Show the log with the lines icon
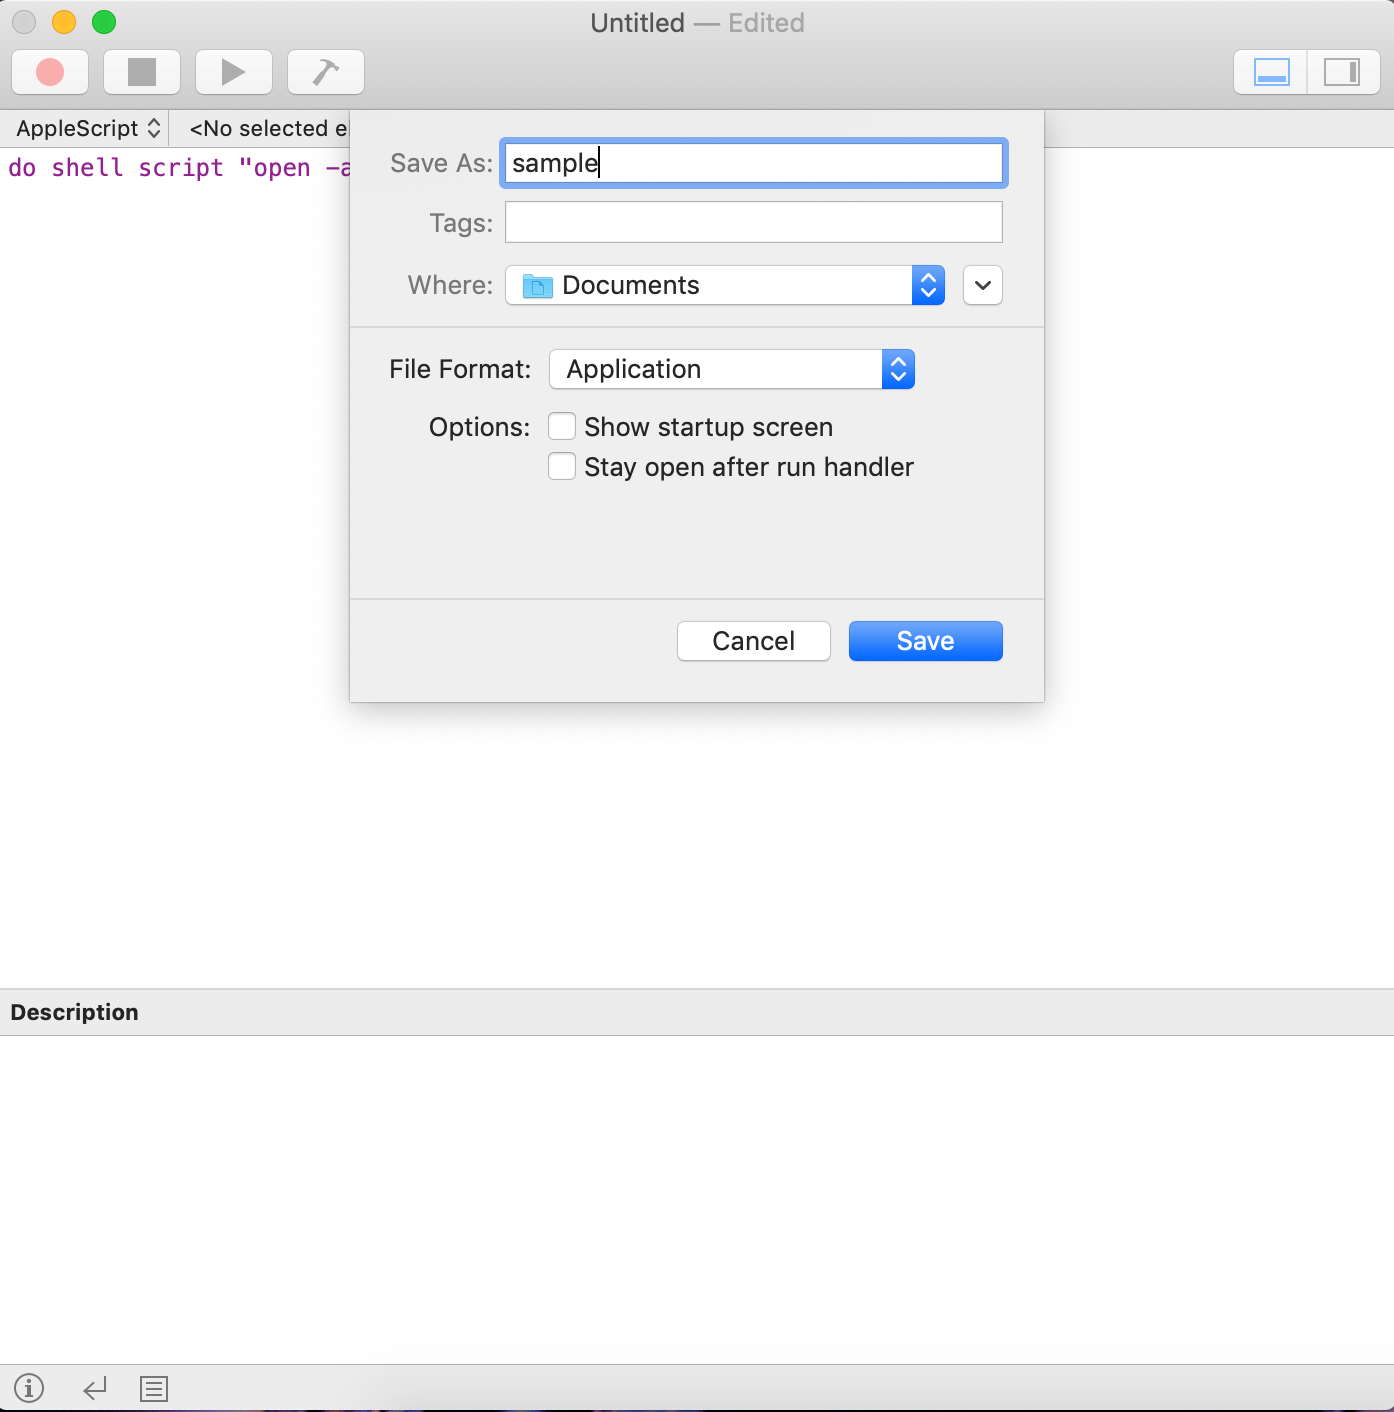This screenshot has height=1412, width=1394. 154,1388
